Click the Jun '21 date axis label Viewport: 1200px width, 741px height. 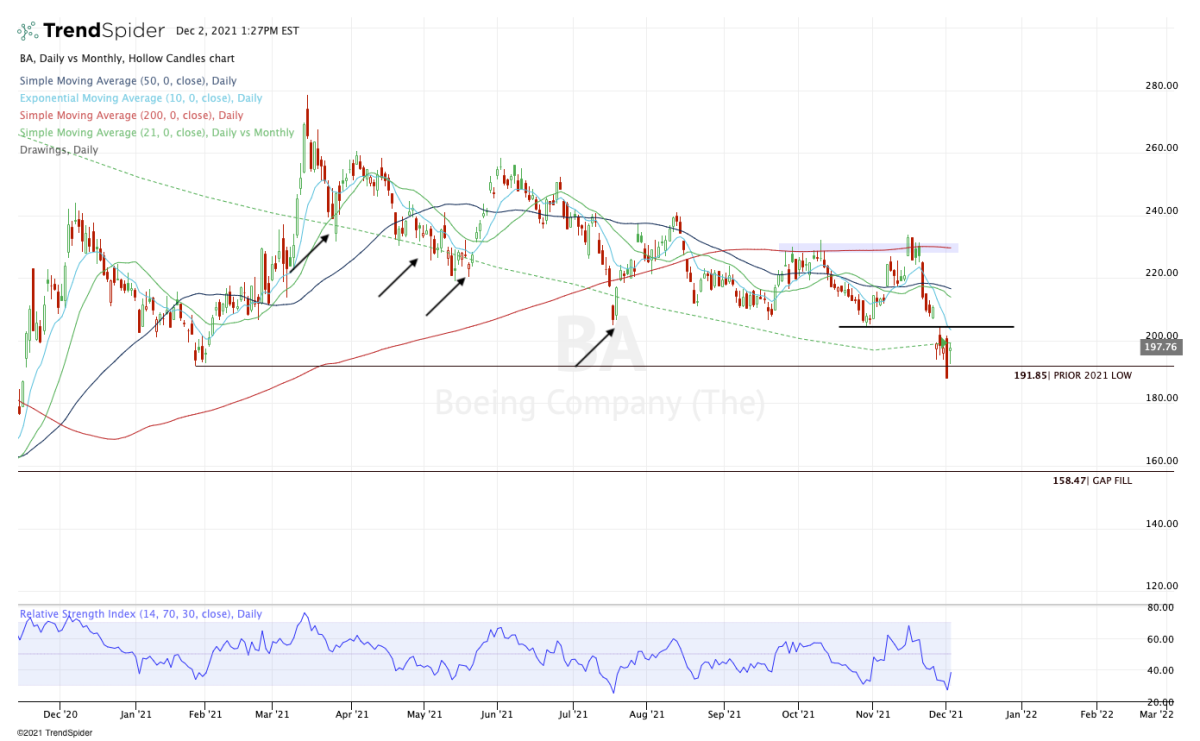coord(496,715)
